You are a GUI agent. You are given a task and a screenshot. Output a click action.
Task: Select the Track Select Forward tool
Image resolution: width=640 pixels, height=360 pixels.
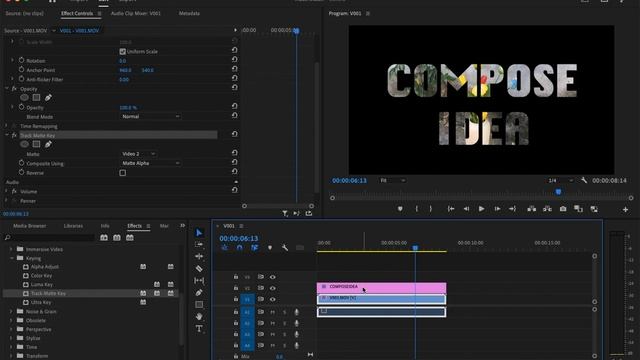click(x=199, y=244)
